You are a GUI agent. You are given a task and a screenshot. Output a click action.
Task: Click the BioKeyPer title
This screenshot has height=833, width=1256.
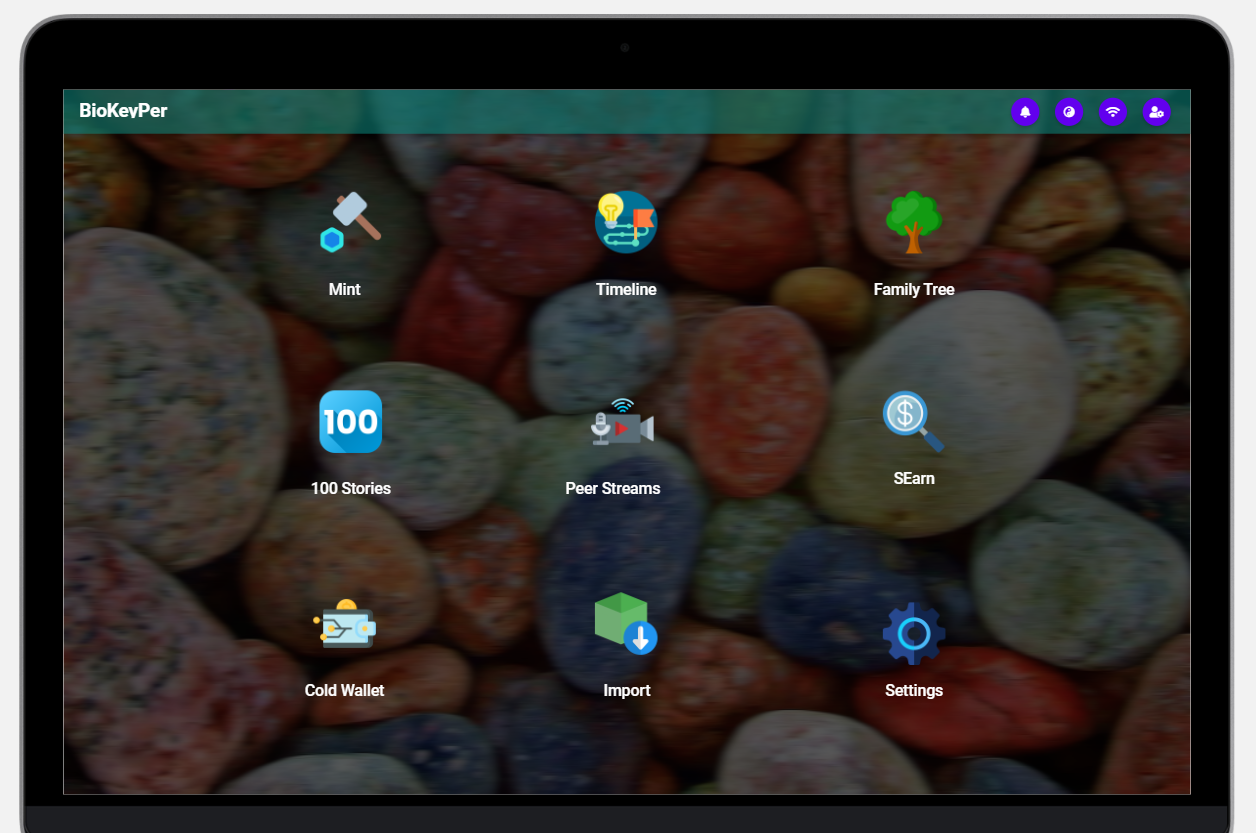[123, 111]
